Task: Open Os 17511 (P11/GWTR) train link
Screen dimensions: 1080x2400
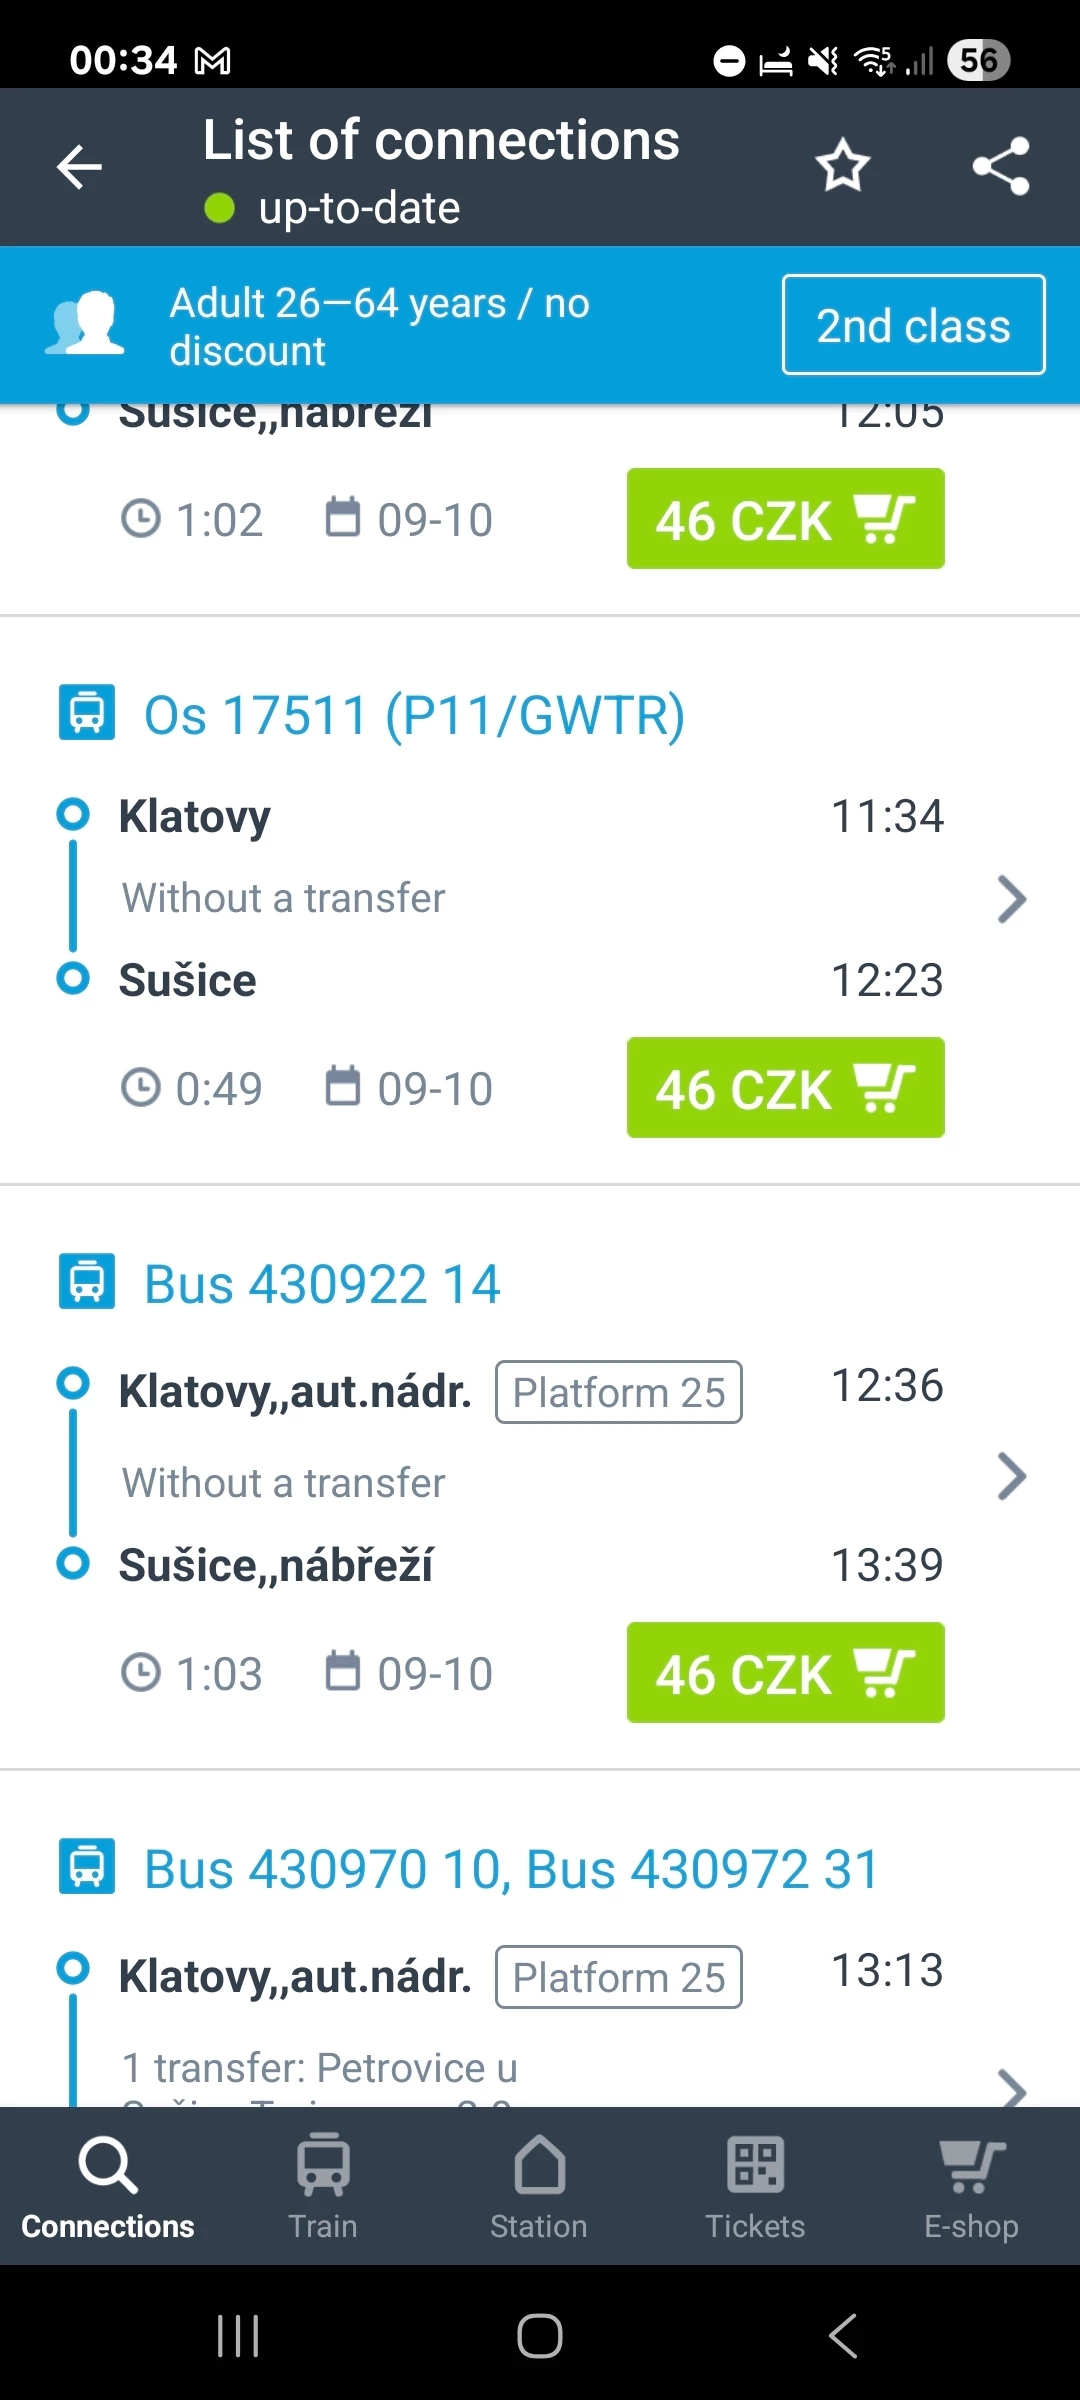Action: (x=414, y=716)
